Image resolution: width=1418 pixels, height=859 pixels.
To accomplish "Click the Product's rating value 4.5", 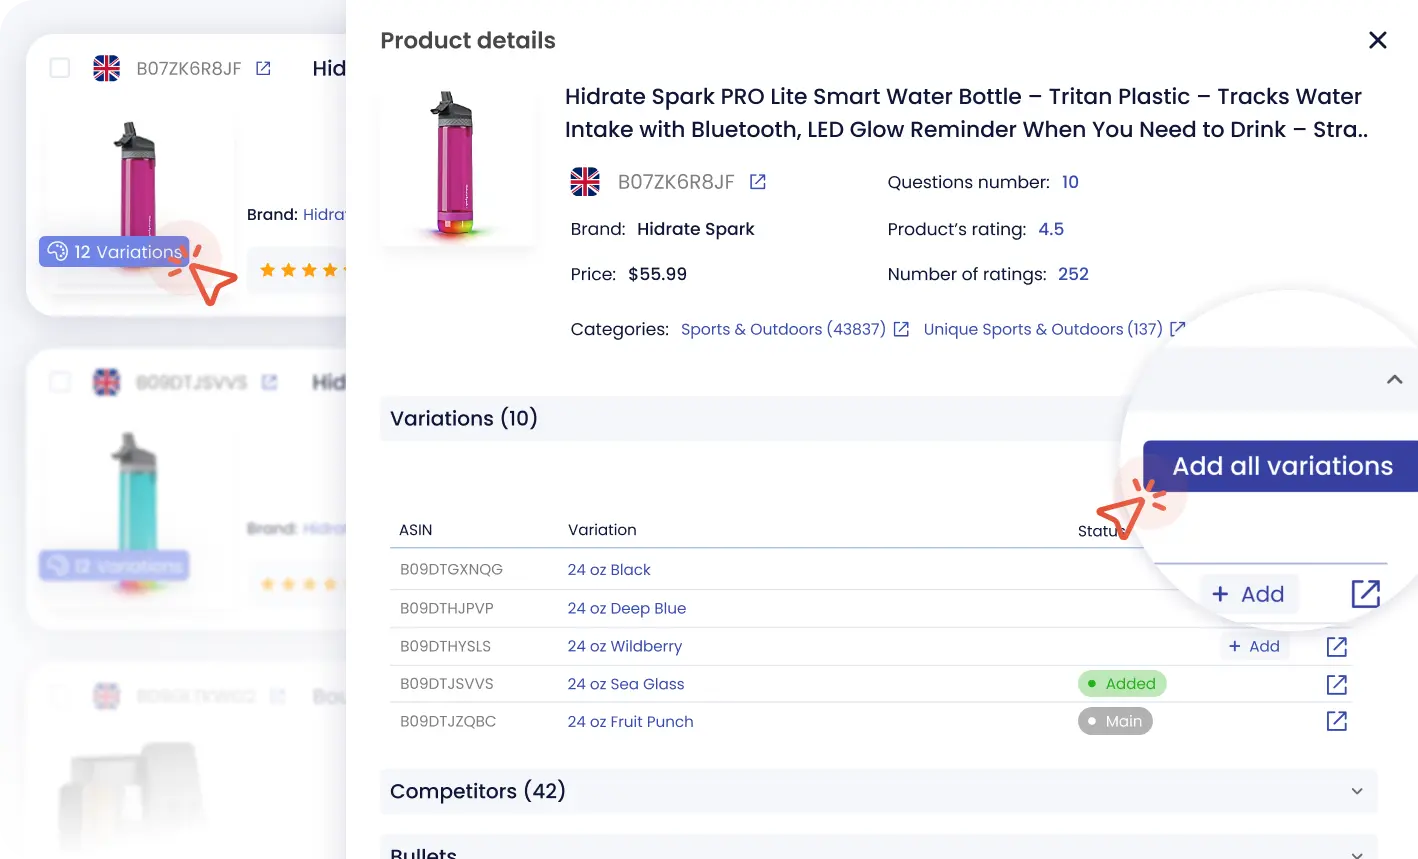I will [1051, 229].
